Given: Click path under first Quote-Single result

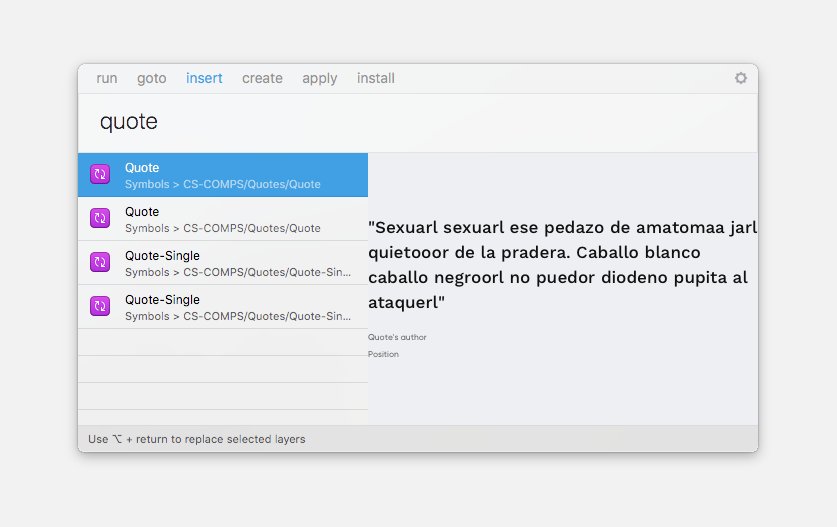Looking at the screenshot, I should pos(238,272).
